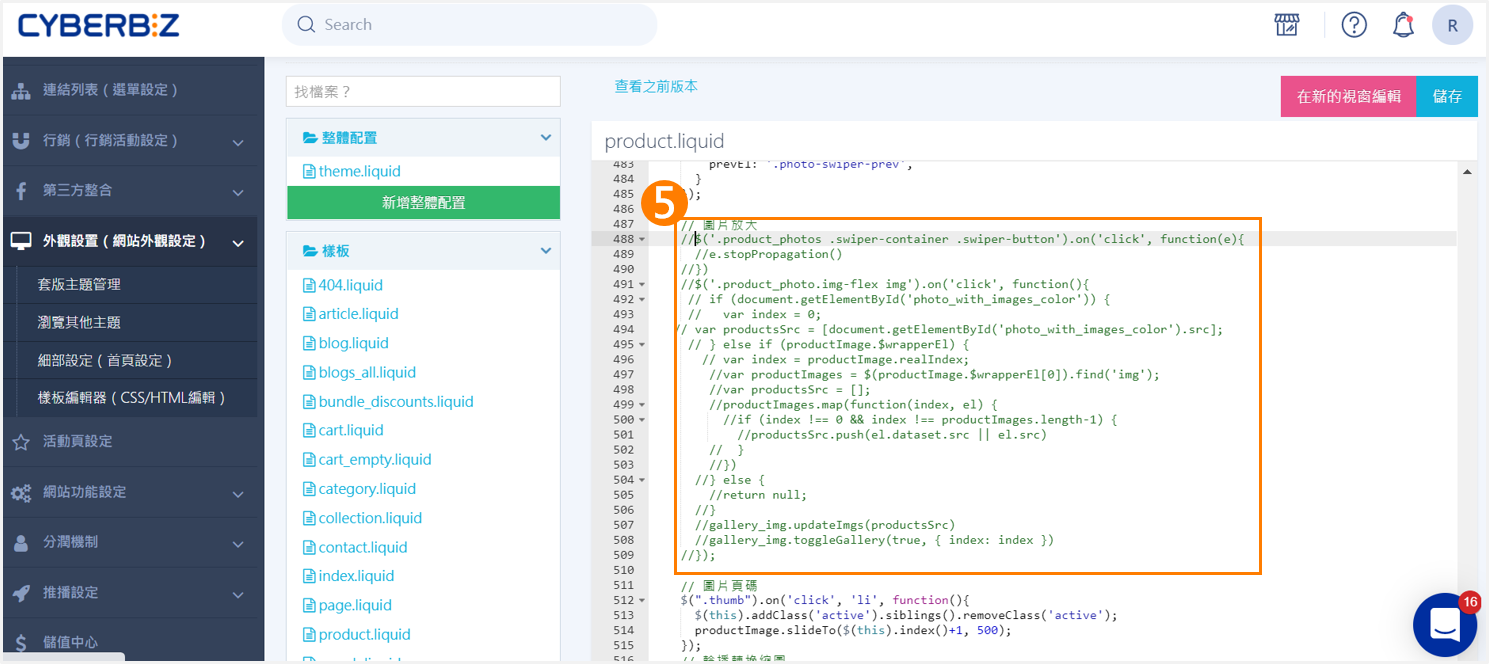Viewport: 1489px width, 664px height.
Task: Collapse the 樣板 section chevron
Action: click(x=546, y=251)
